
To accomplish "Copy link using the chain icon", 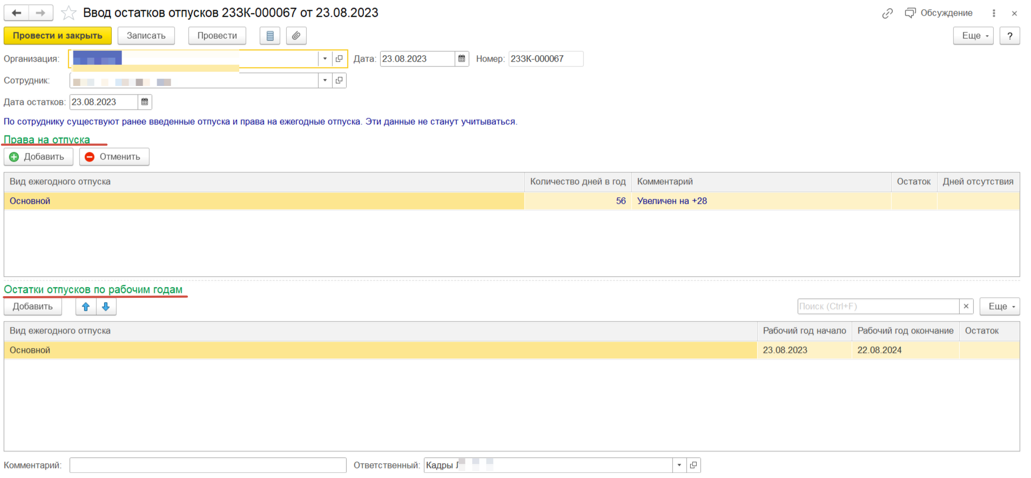I will click(x=887, y=13).
